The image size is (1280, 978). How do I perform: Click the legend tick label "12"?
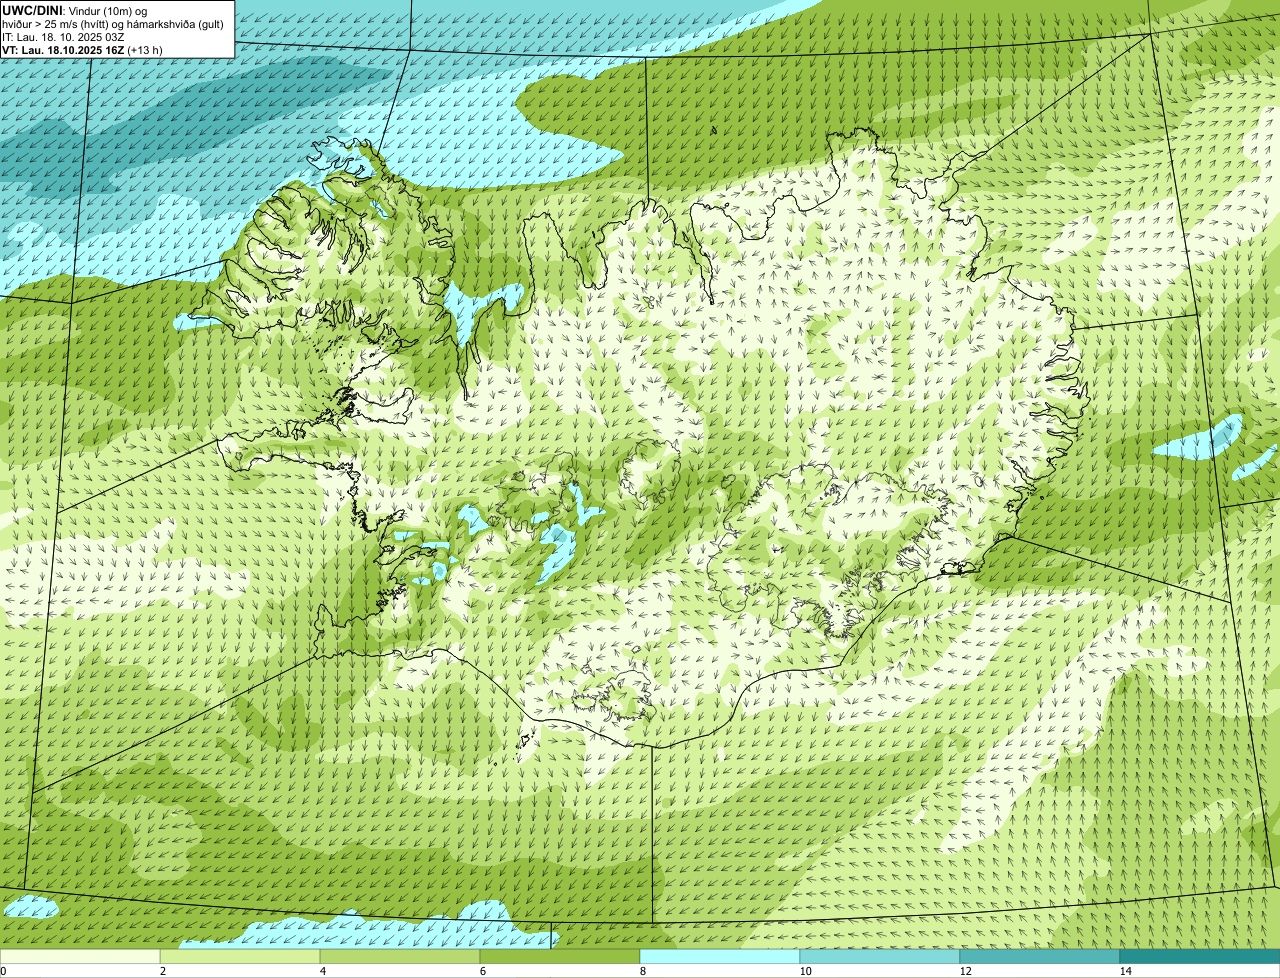(965, 971)
